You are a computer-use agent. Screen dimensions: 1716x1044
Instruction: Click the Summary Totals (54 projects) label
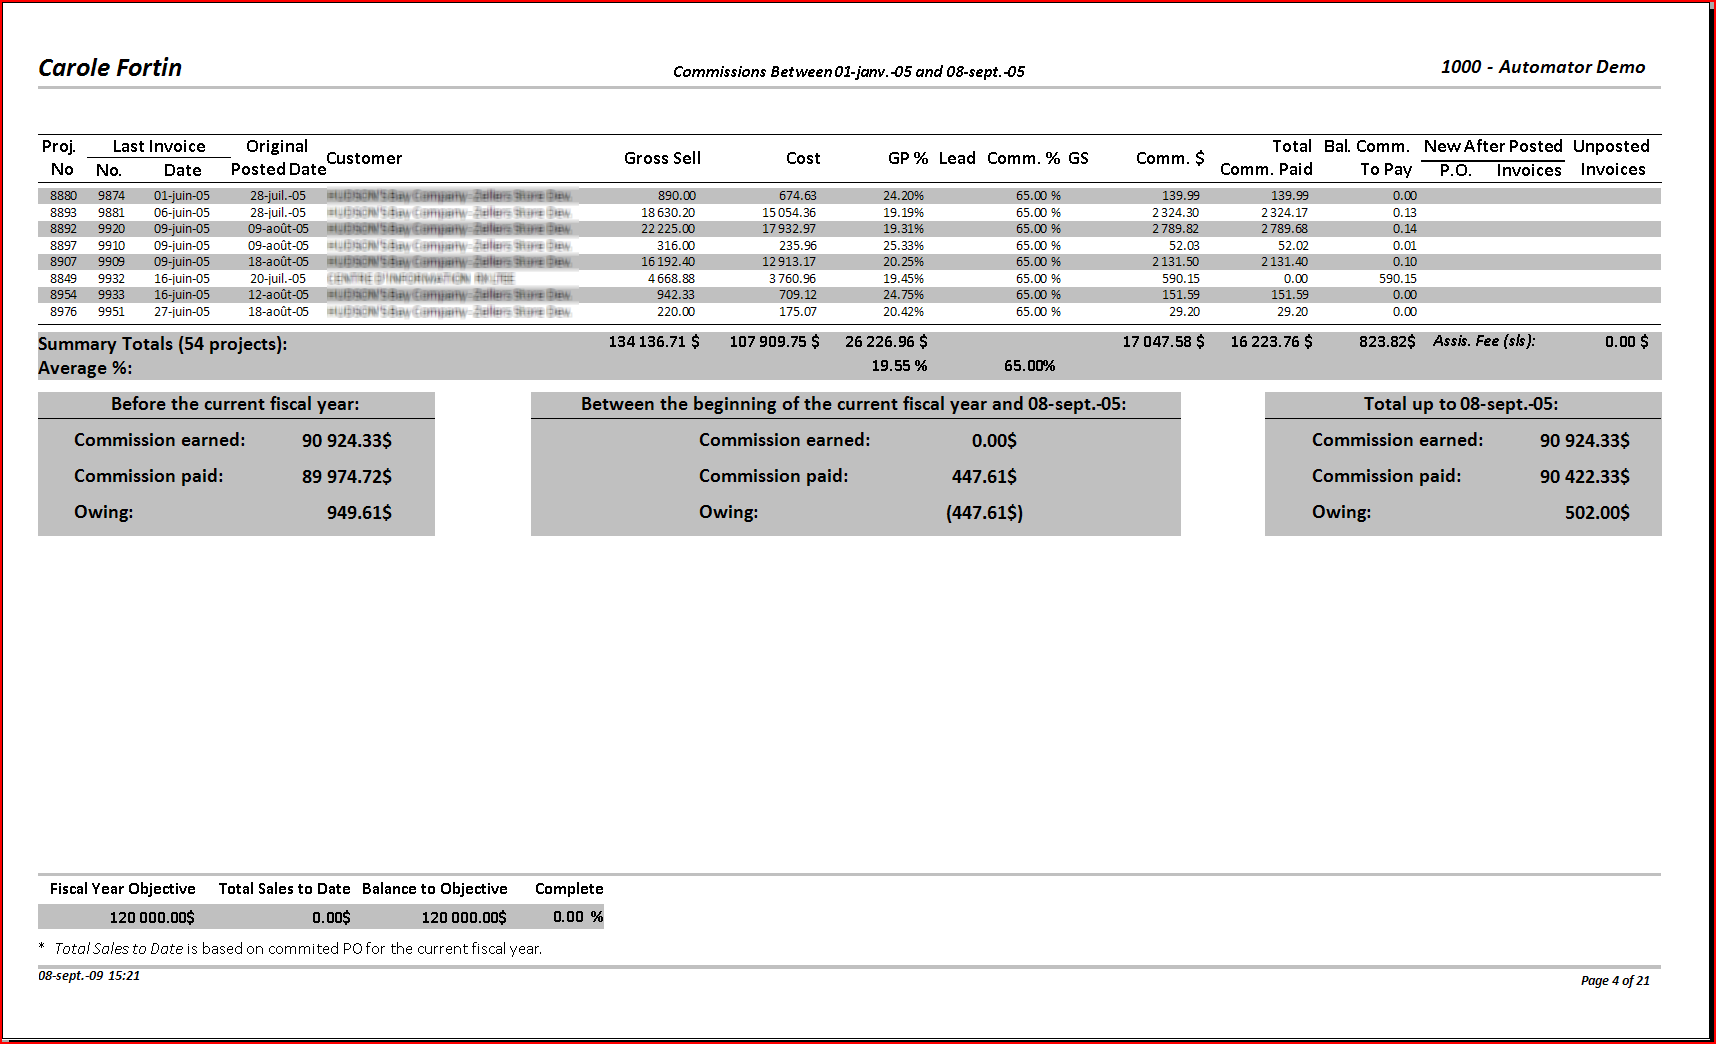pyautogui.click(x=162, y=344)
